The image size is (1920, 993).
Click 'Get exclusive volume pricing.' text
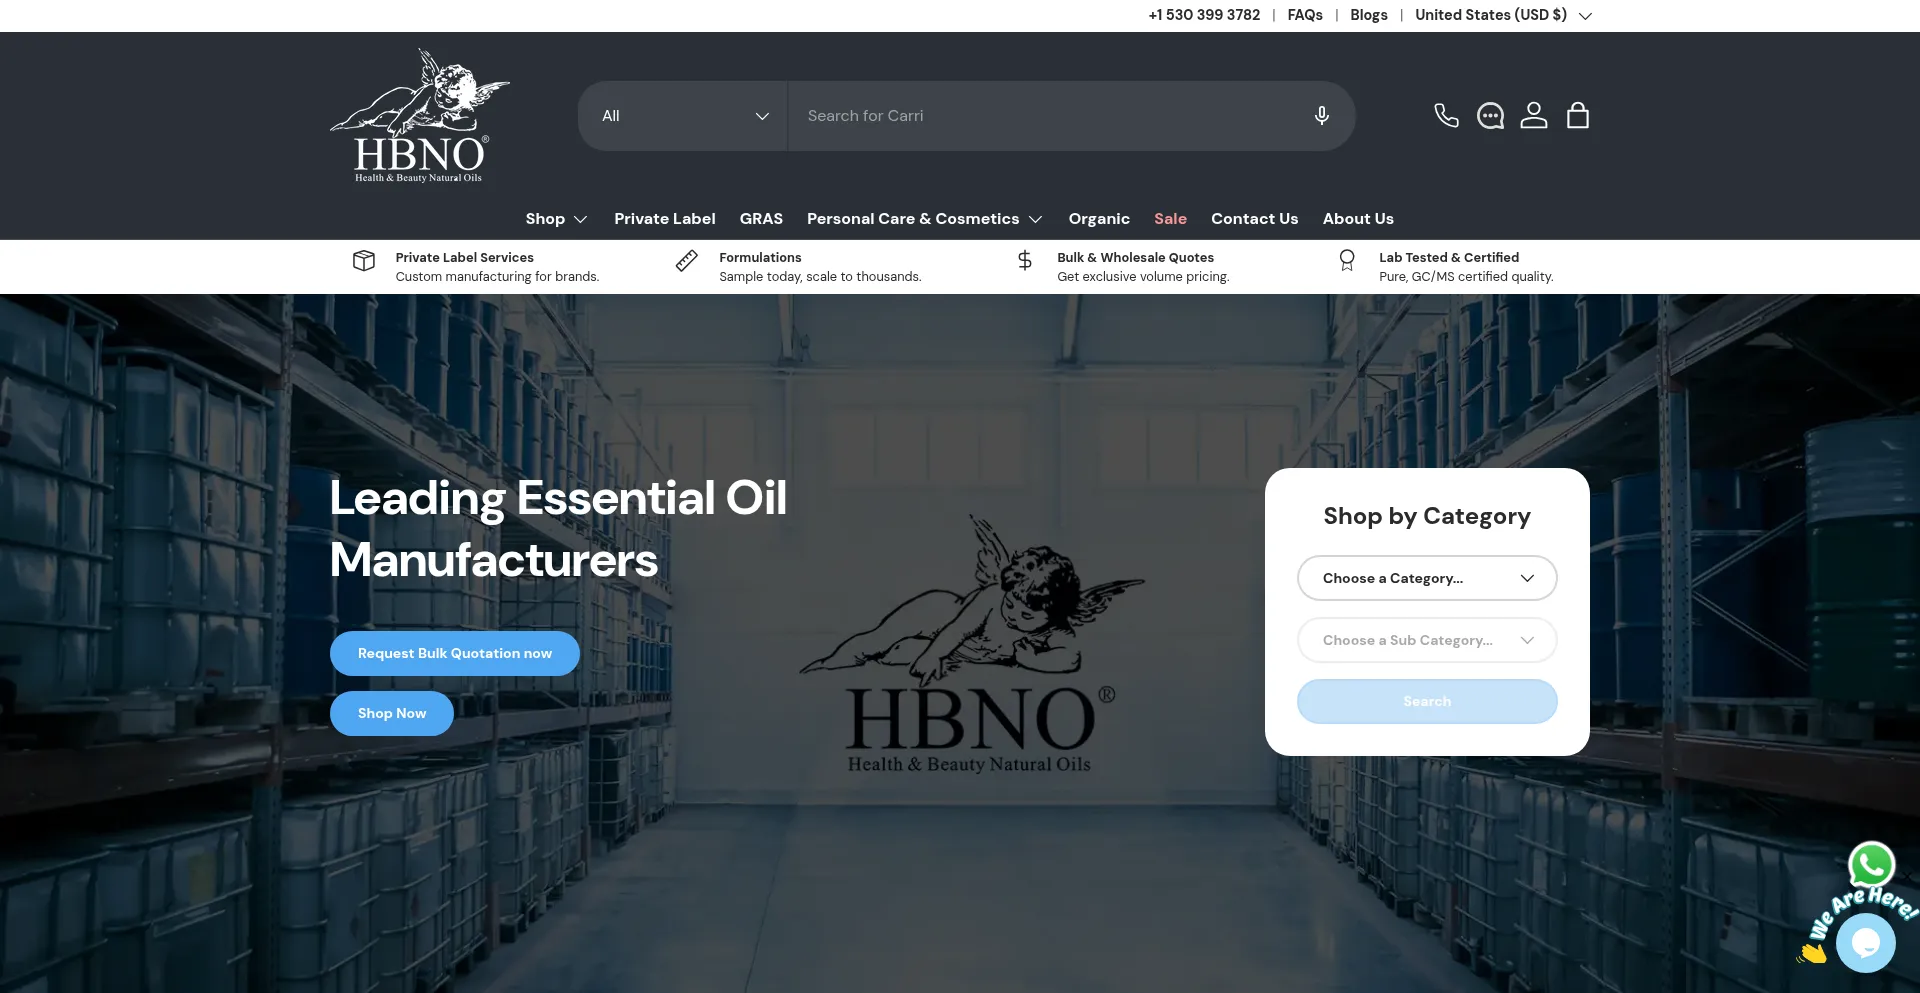pyautogui.click(x=1143, y=277)
